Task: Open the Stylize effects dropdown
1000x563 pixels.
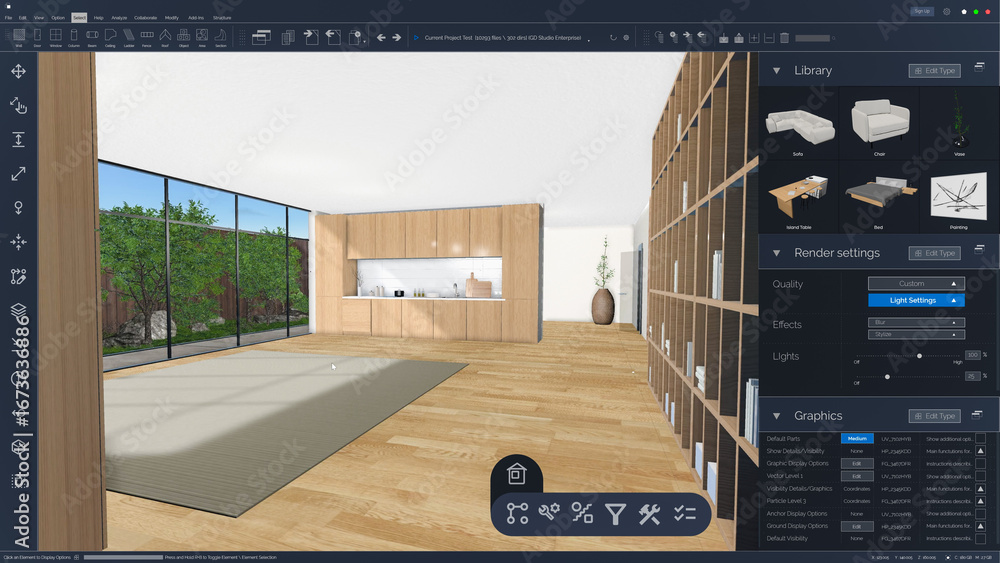Action: click(x=916, y=334)
